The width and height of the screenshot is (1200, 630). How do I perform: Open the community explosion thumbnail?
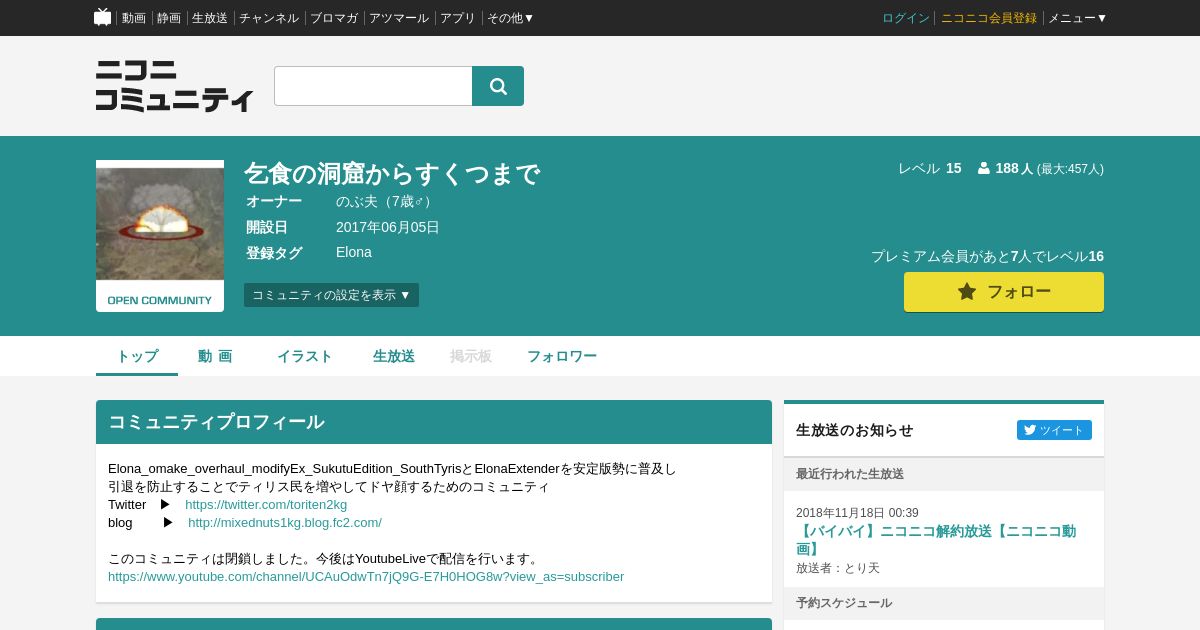pyautogui.click(x=160, y=236)
